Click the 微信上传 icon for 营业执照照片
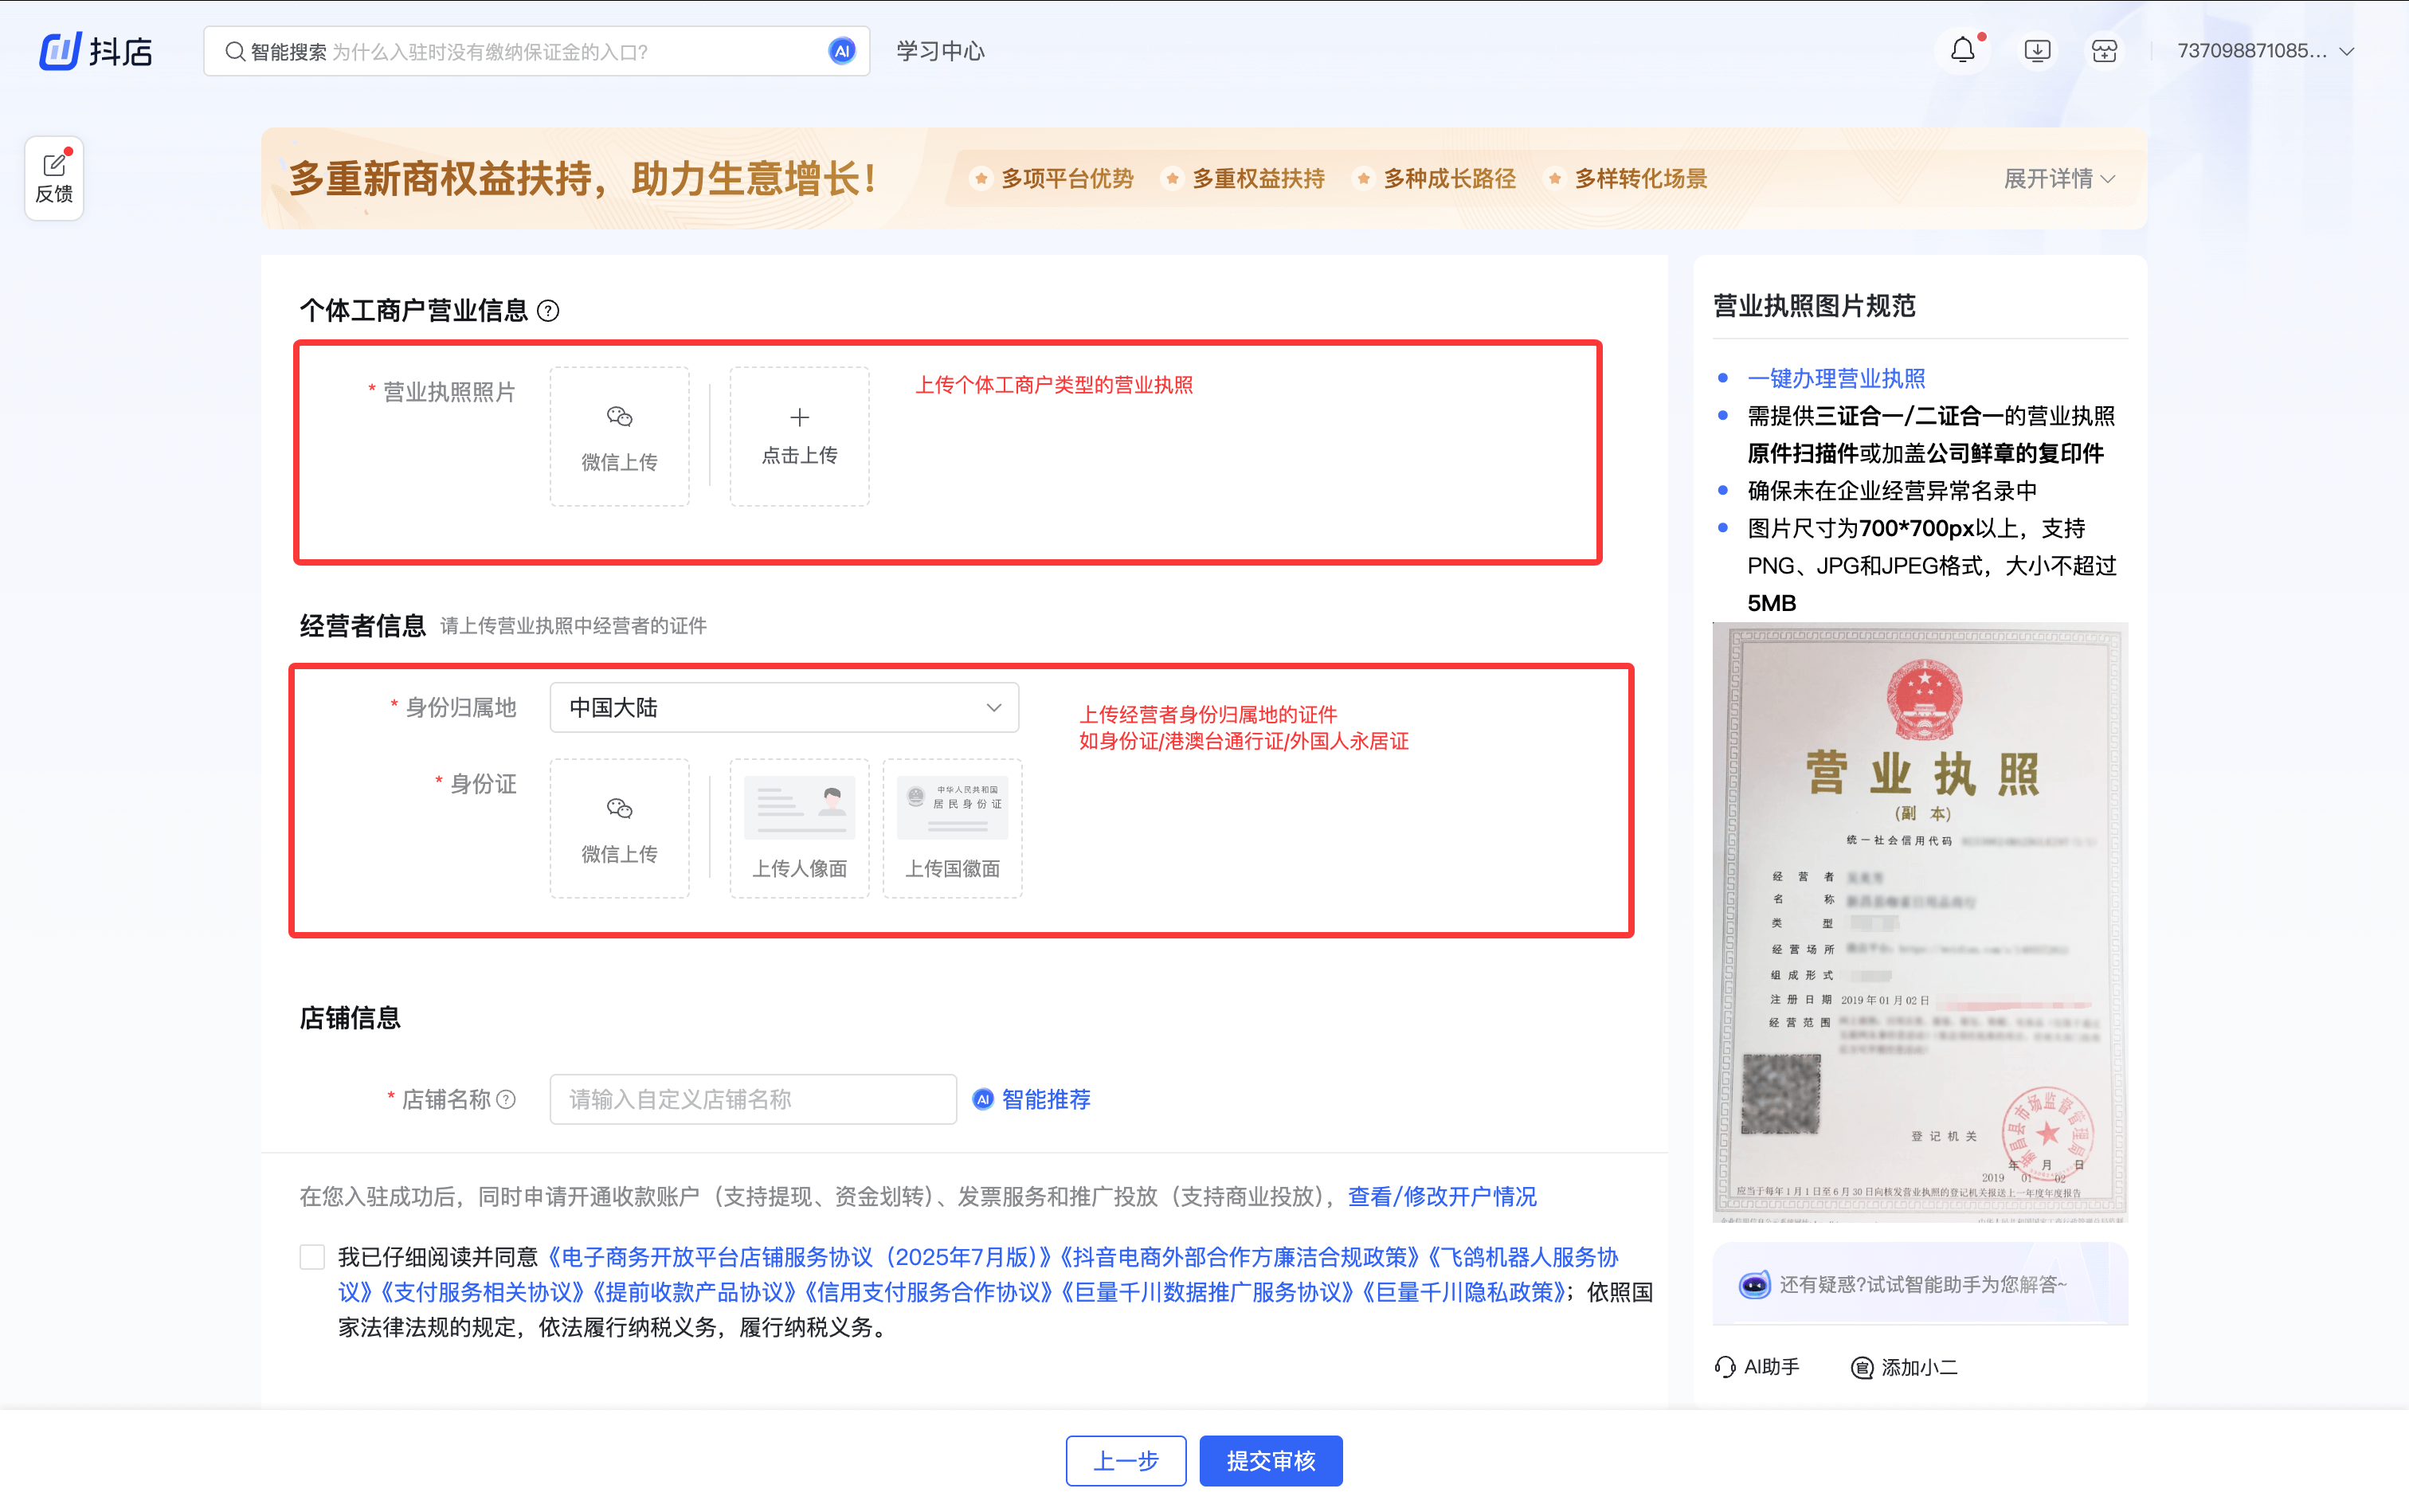Screen dimensions: 2409x1512 point(618,417)
